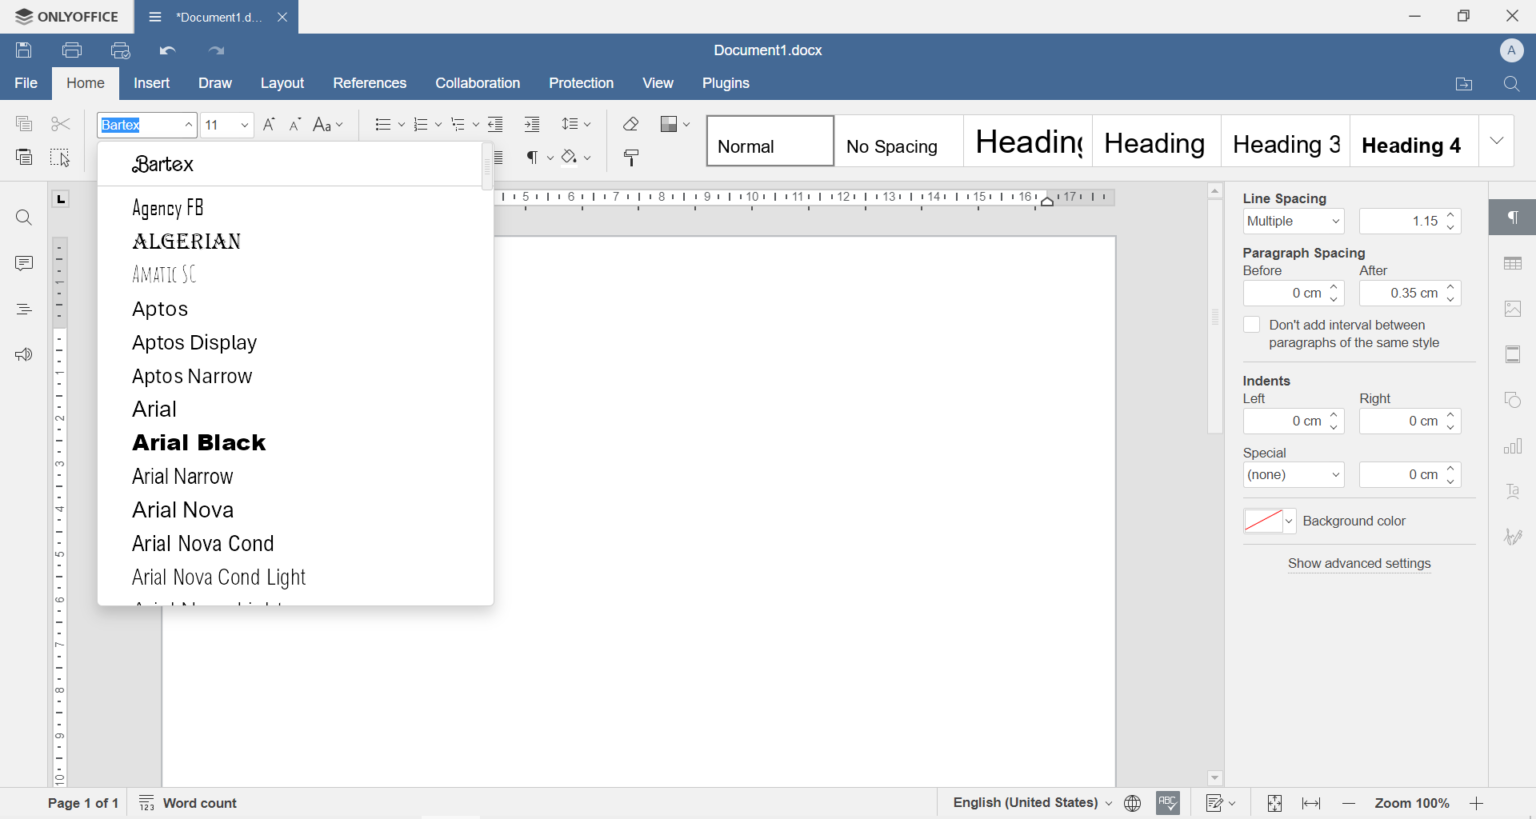The width and height of the screenshot is (1536, 819).
Task: Choose Arial Black from the font list
Action: pos(199,443)
